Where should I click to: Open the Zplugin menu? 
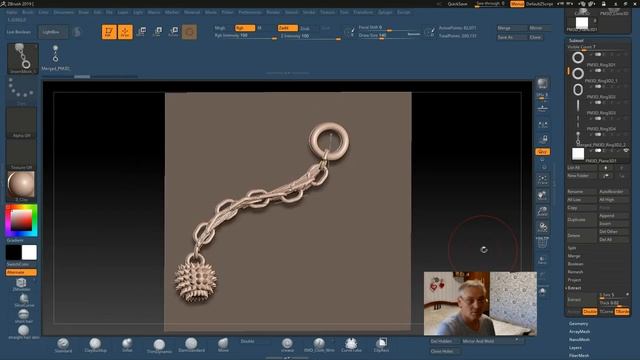point(385,12)
